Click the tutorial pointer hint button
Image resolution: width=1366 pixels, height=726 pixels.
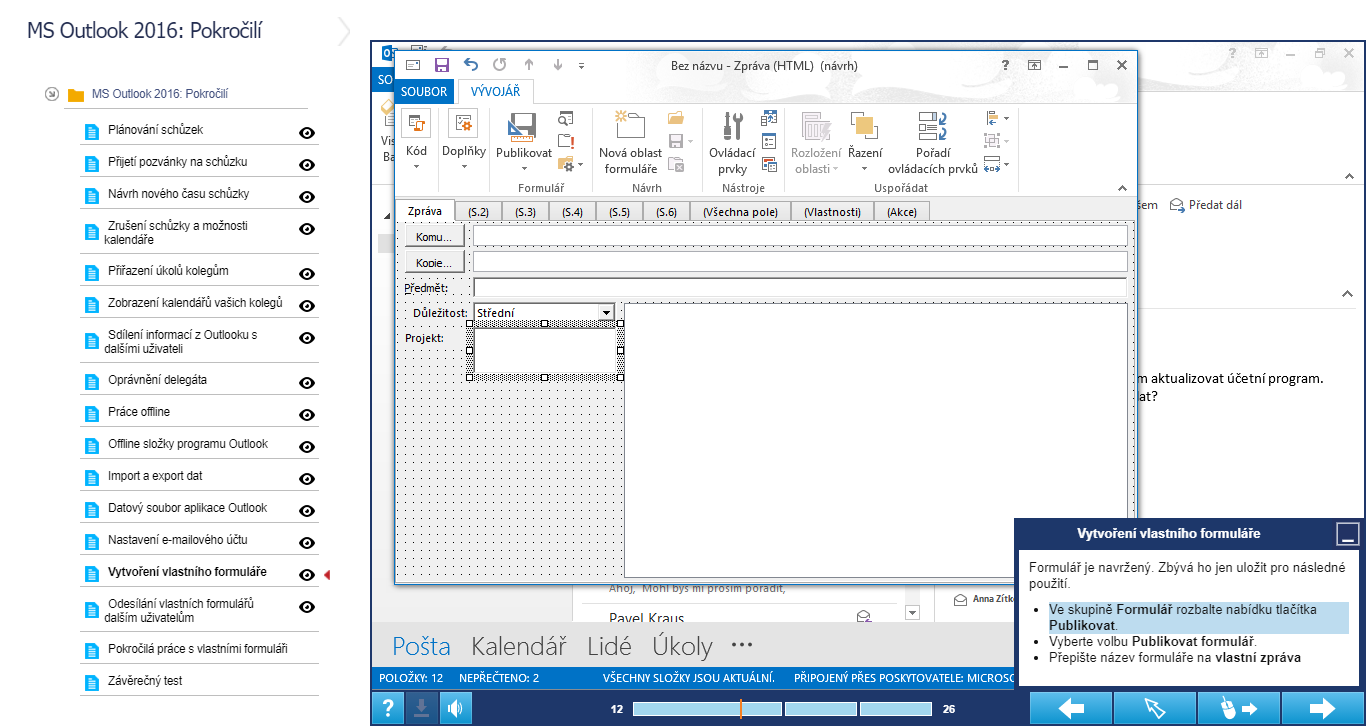[1155, 709]
